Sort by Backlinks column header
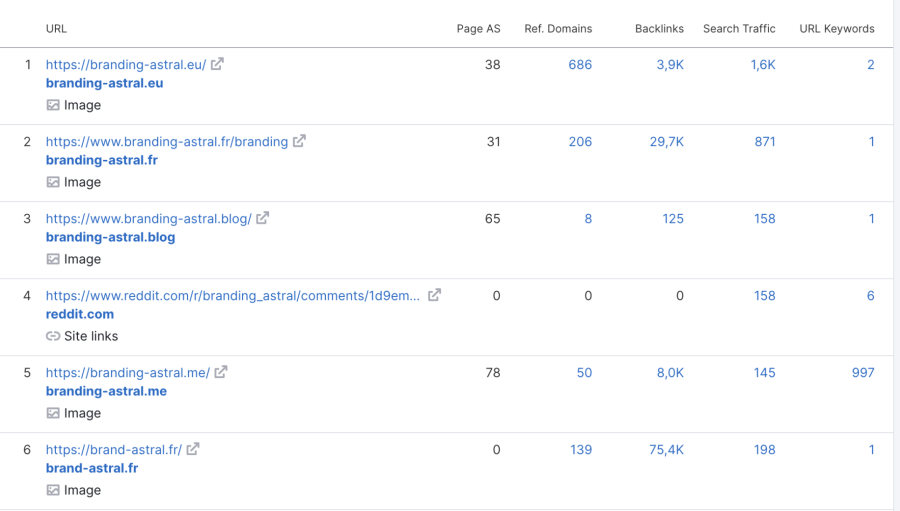 coord(659,29)
